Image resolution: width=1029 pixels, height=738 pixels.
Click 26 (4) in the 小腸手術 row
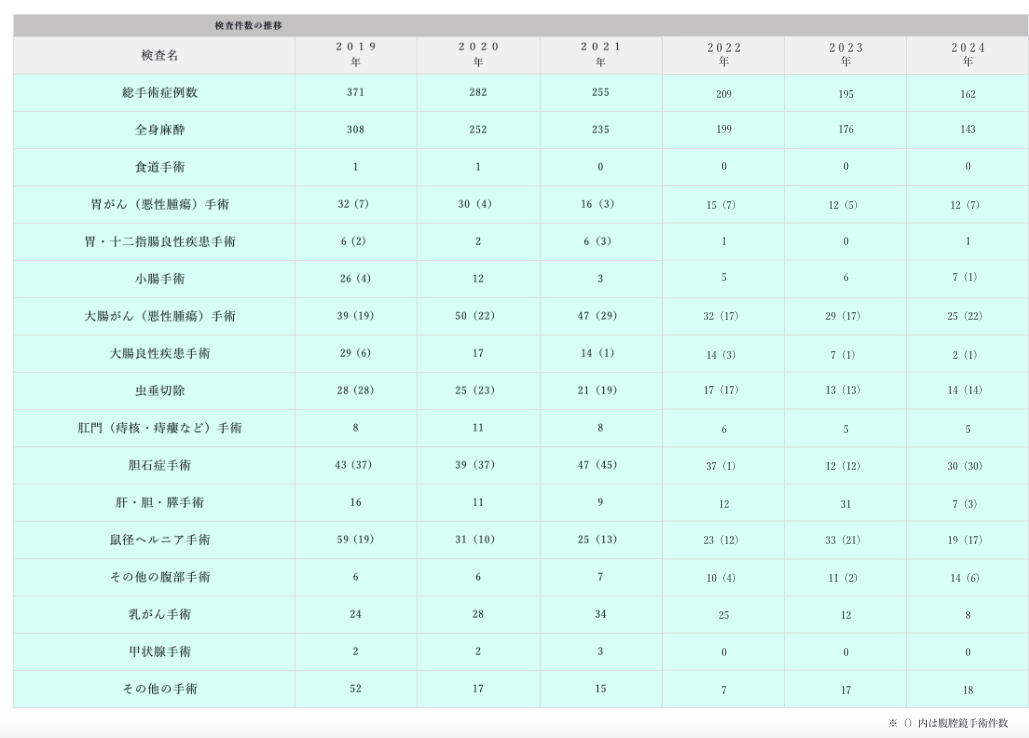(x=355, y=279)
